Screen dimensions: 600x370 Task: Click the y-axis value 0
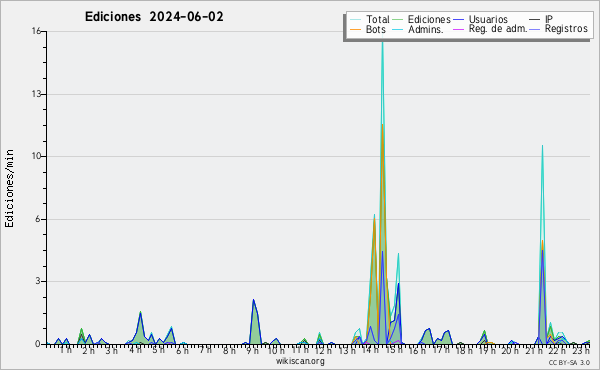(38, 344)
